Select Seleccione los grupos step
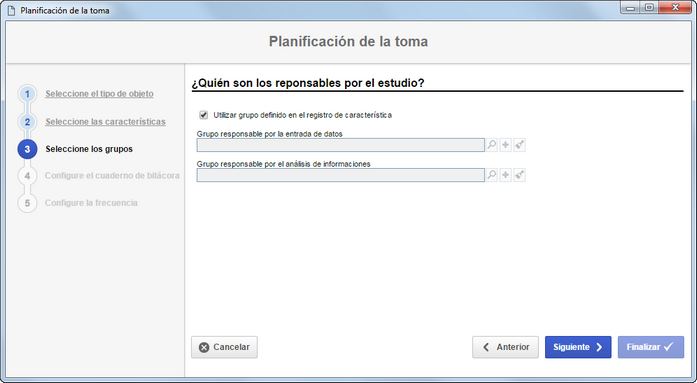 coord(89,149)
